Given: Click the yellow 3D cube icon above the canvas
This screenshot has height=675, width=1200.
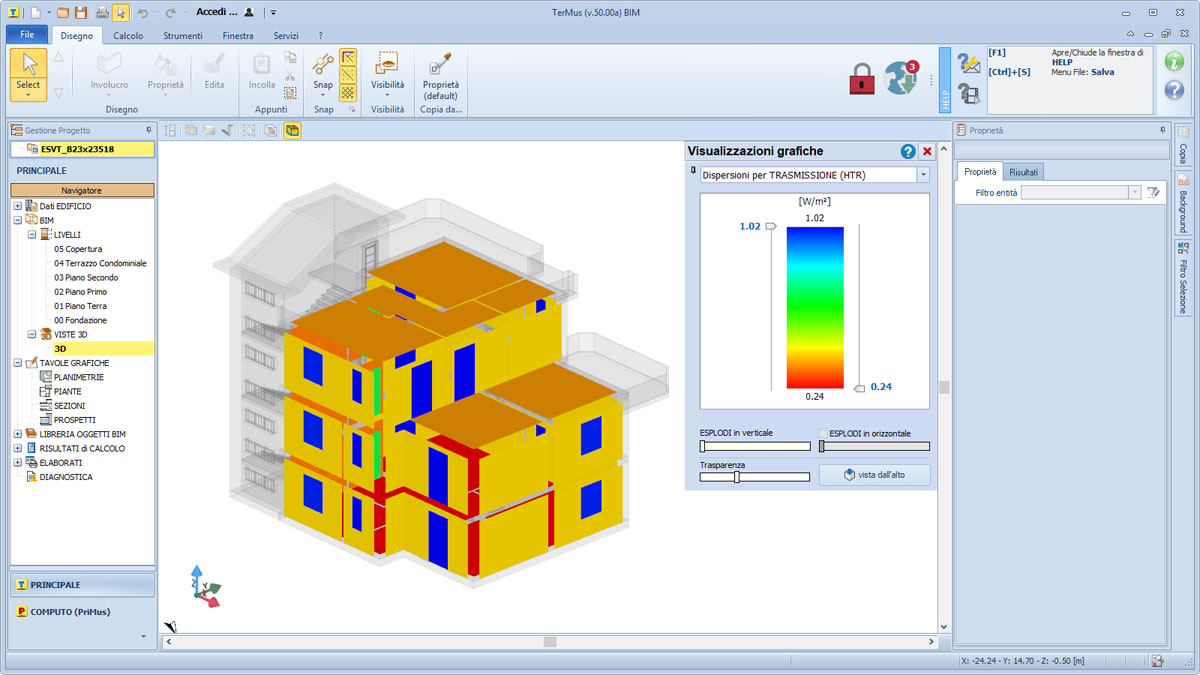Looking at the screenshot, I should click(x=292, y=131).
